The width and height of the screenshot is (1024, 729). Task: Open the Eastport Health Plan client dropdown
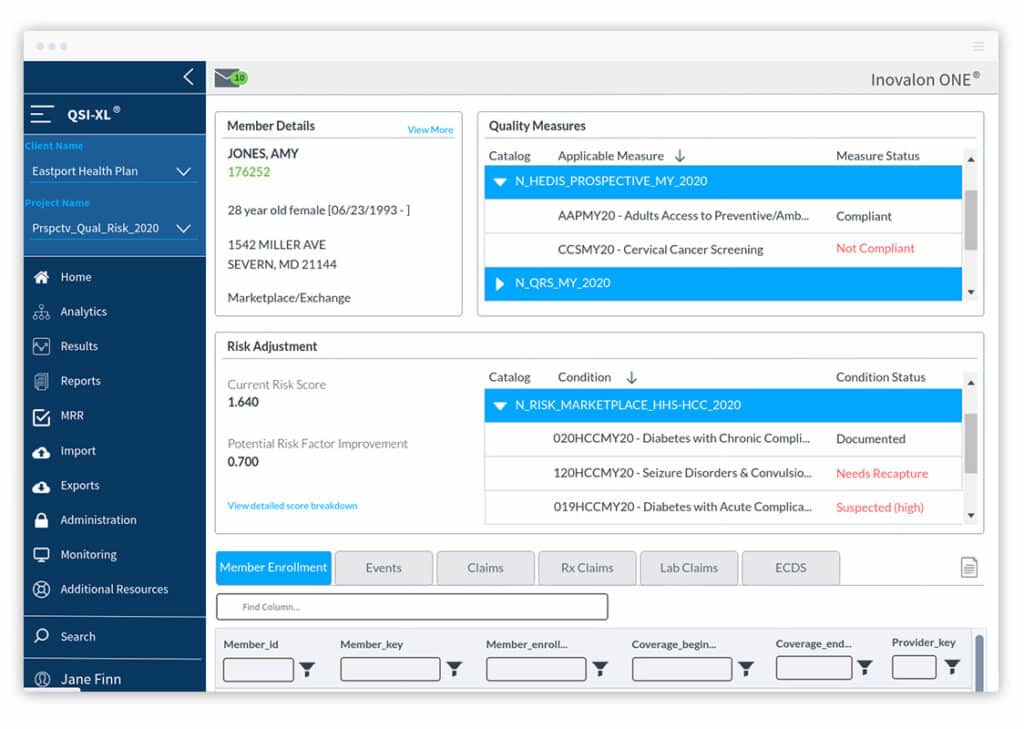pyautogui.click(x=112, y=171)
